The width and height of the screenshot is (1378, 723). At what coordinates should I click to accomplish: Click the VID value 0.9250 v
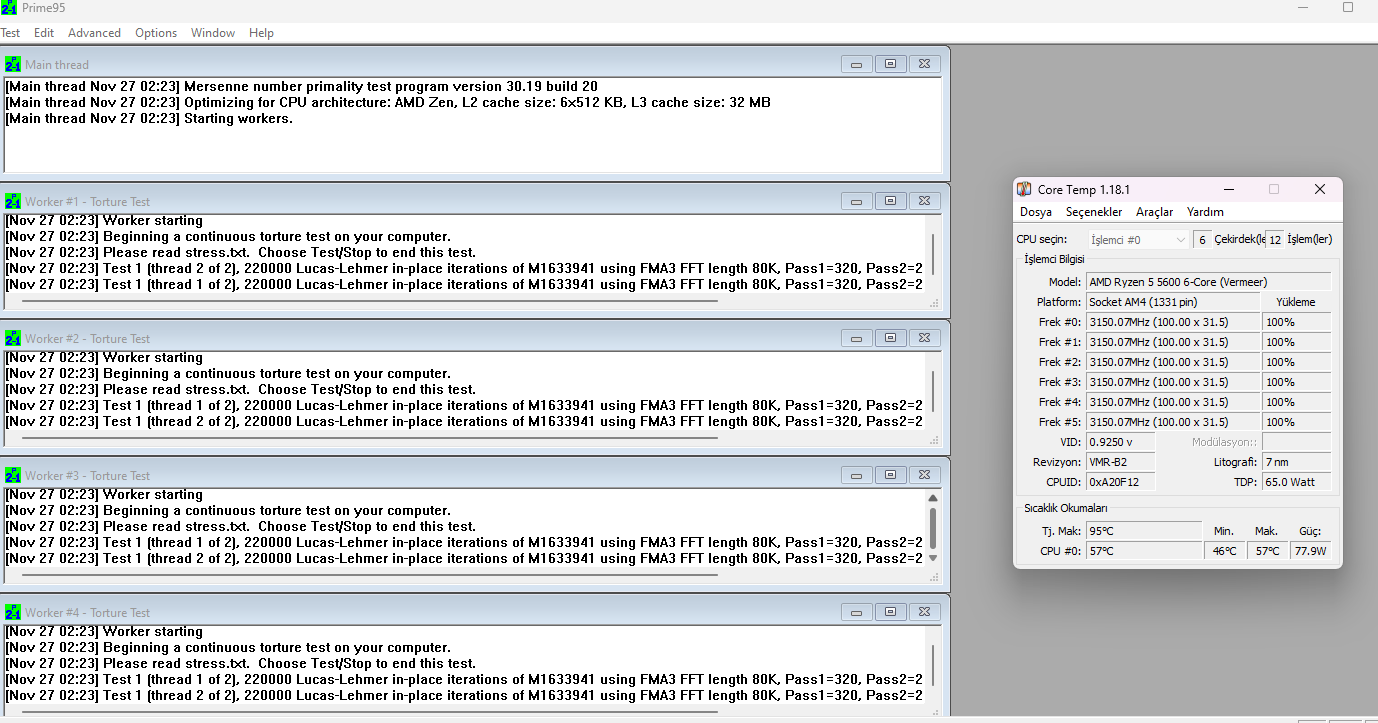(x=1120, y=442)
